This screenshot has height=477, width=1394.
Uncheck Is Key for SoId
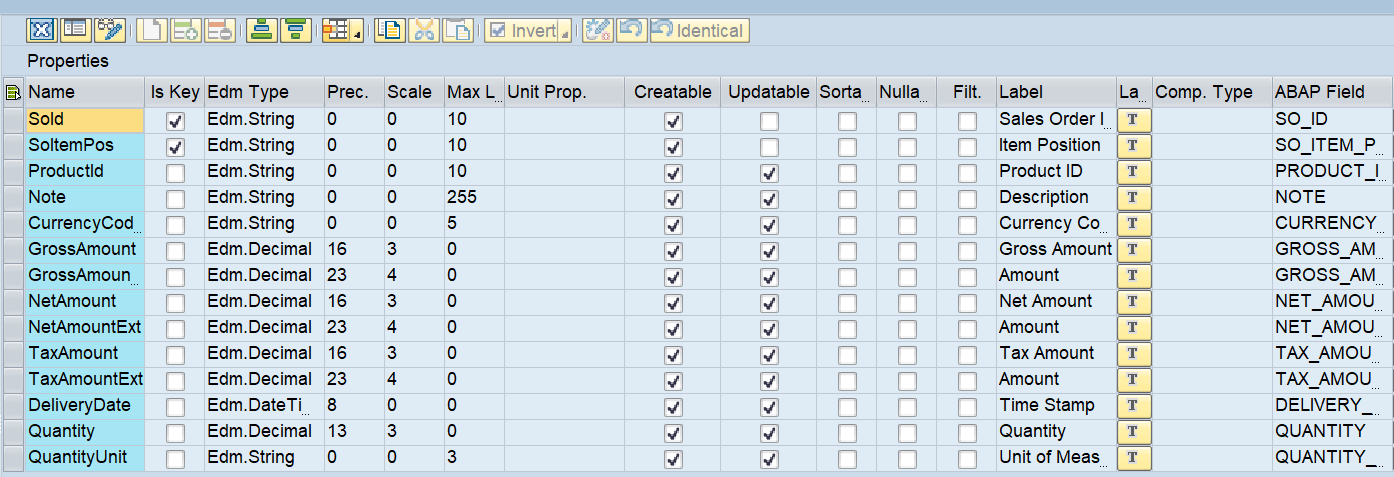coord(175,120)
